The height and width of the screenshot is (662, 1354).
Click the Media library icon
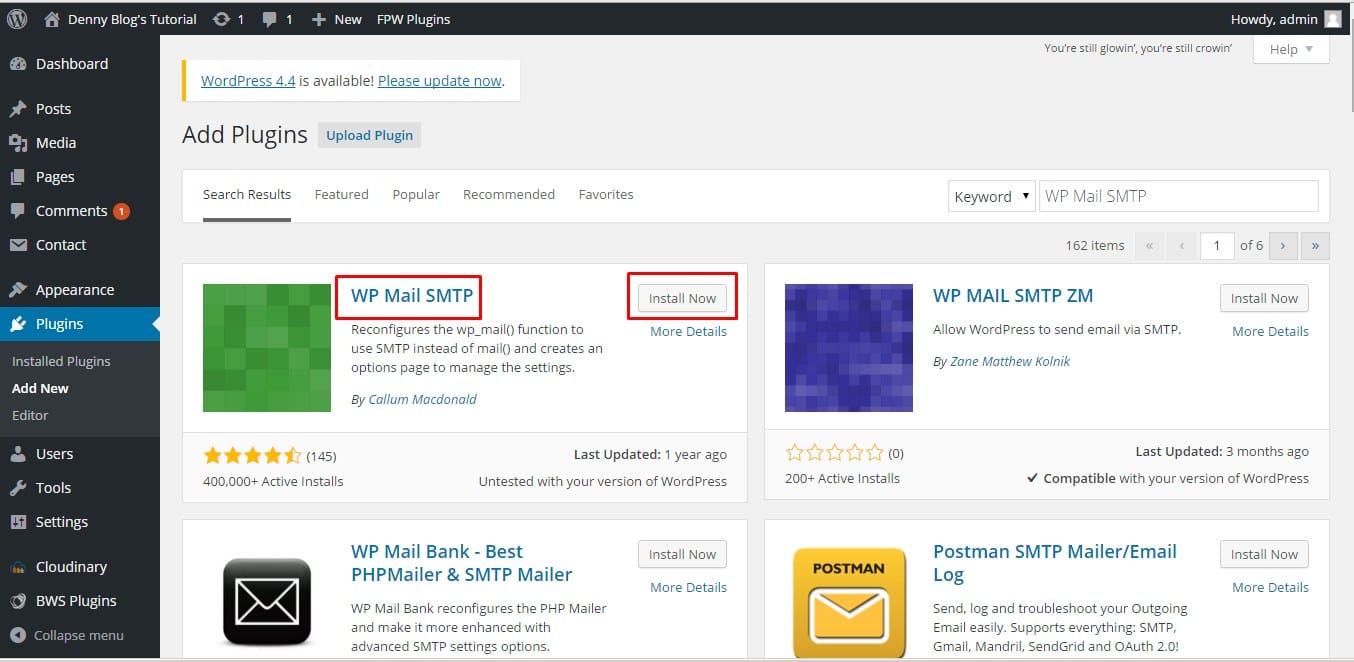[x=18, y=143]
